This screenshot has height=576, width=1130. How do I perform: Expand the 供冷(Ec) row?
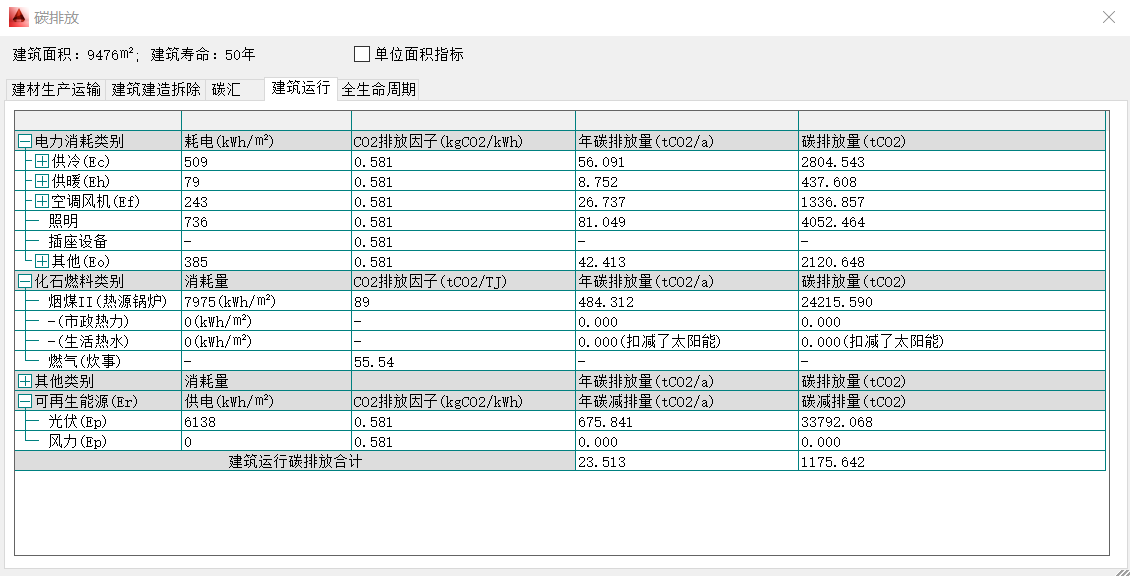coord(42,162)
